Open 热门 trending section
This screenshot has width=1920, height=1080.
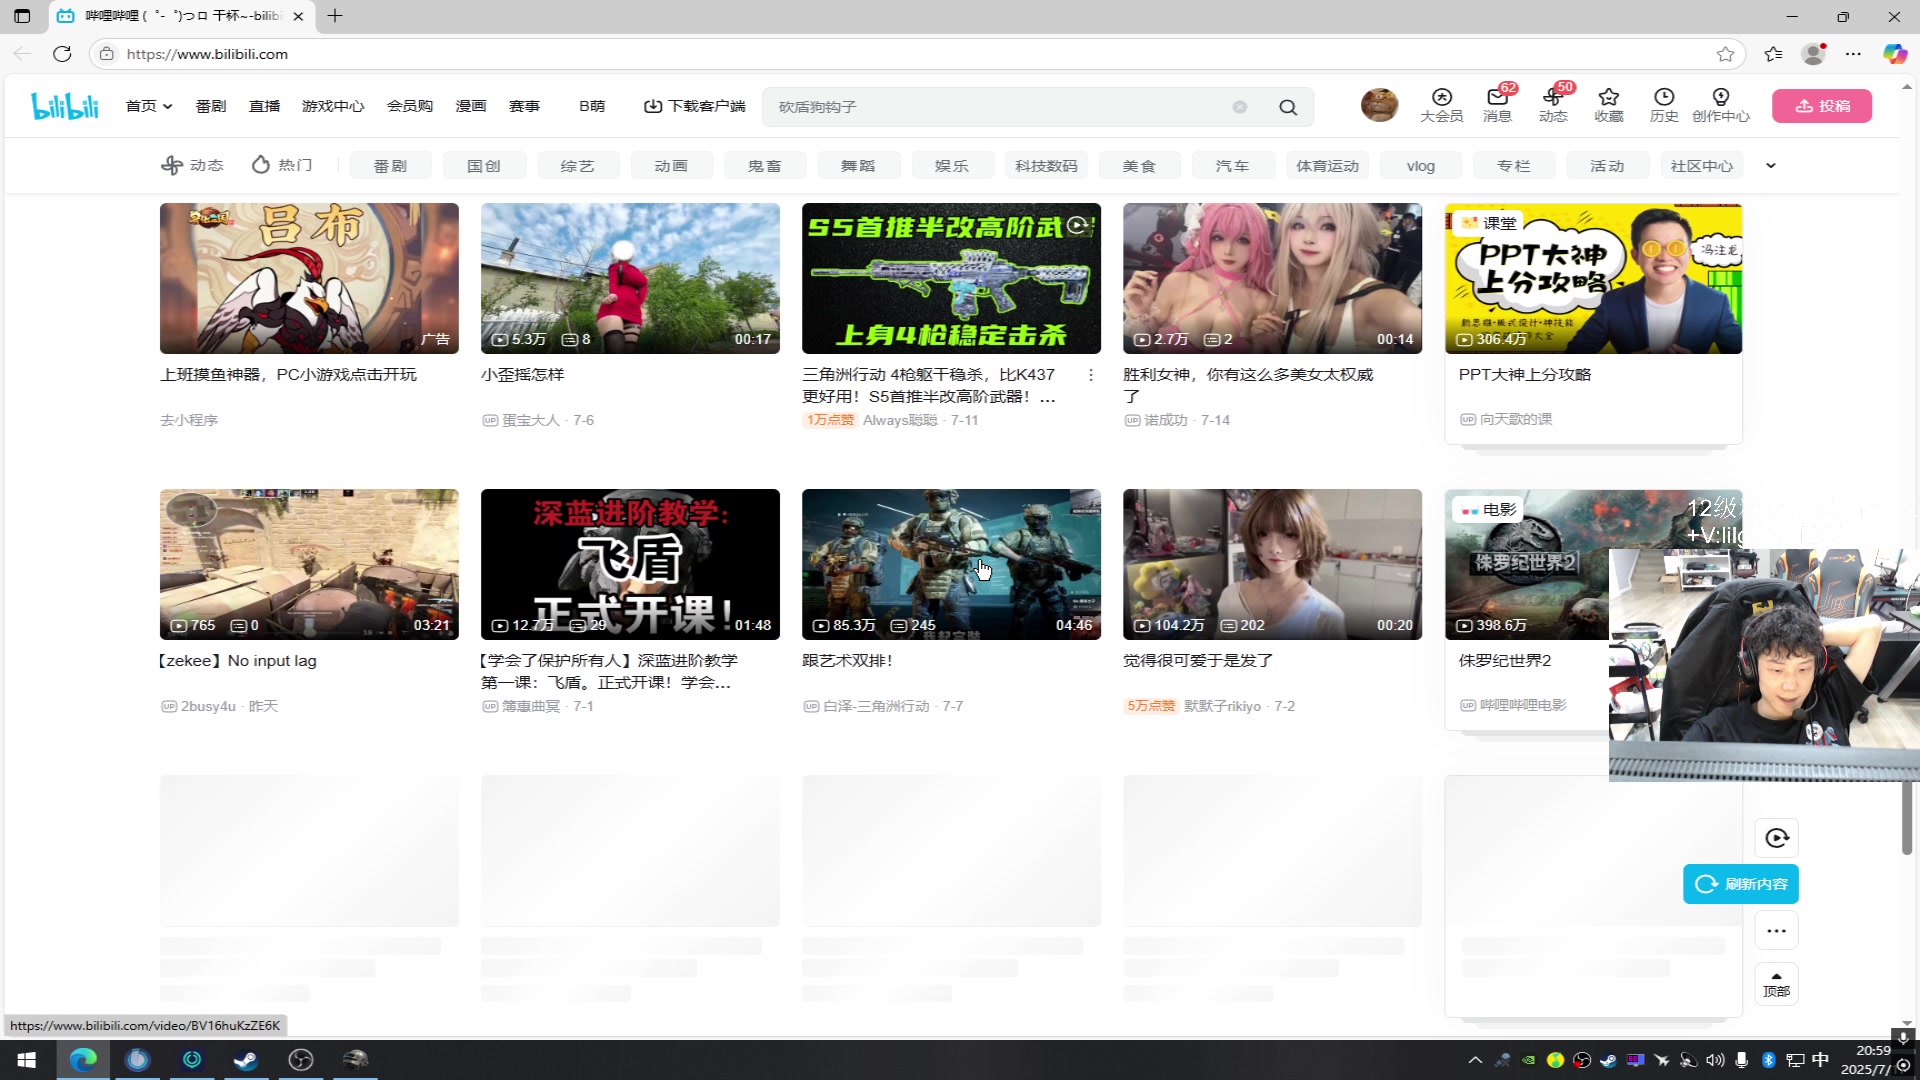pos(282,165)
